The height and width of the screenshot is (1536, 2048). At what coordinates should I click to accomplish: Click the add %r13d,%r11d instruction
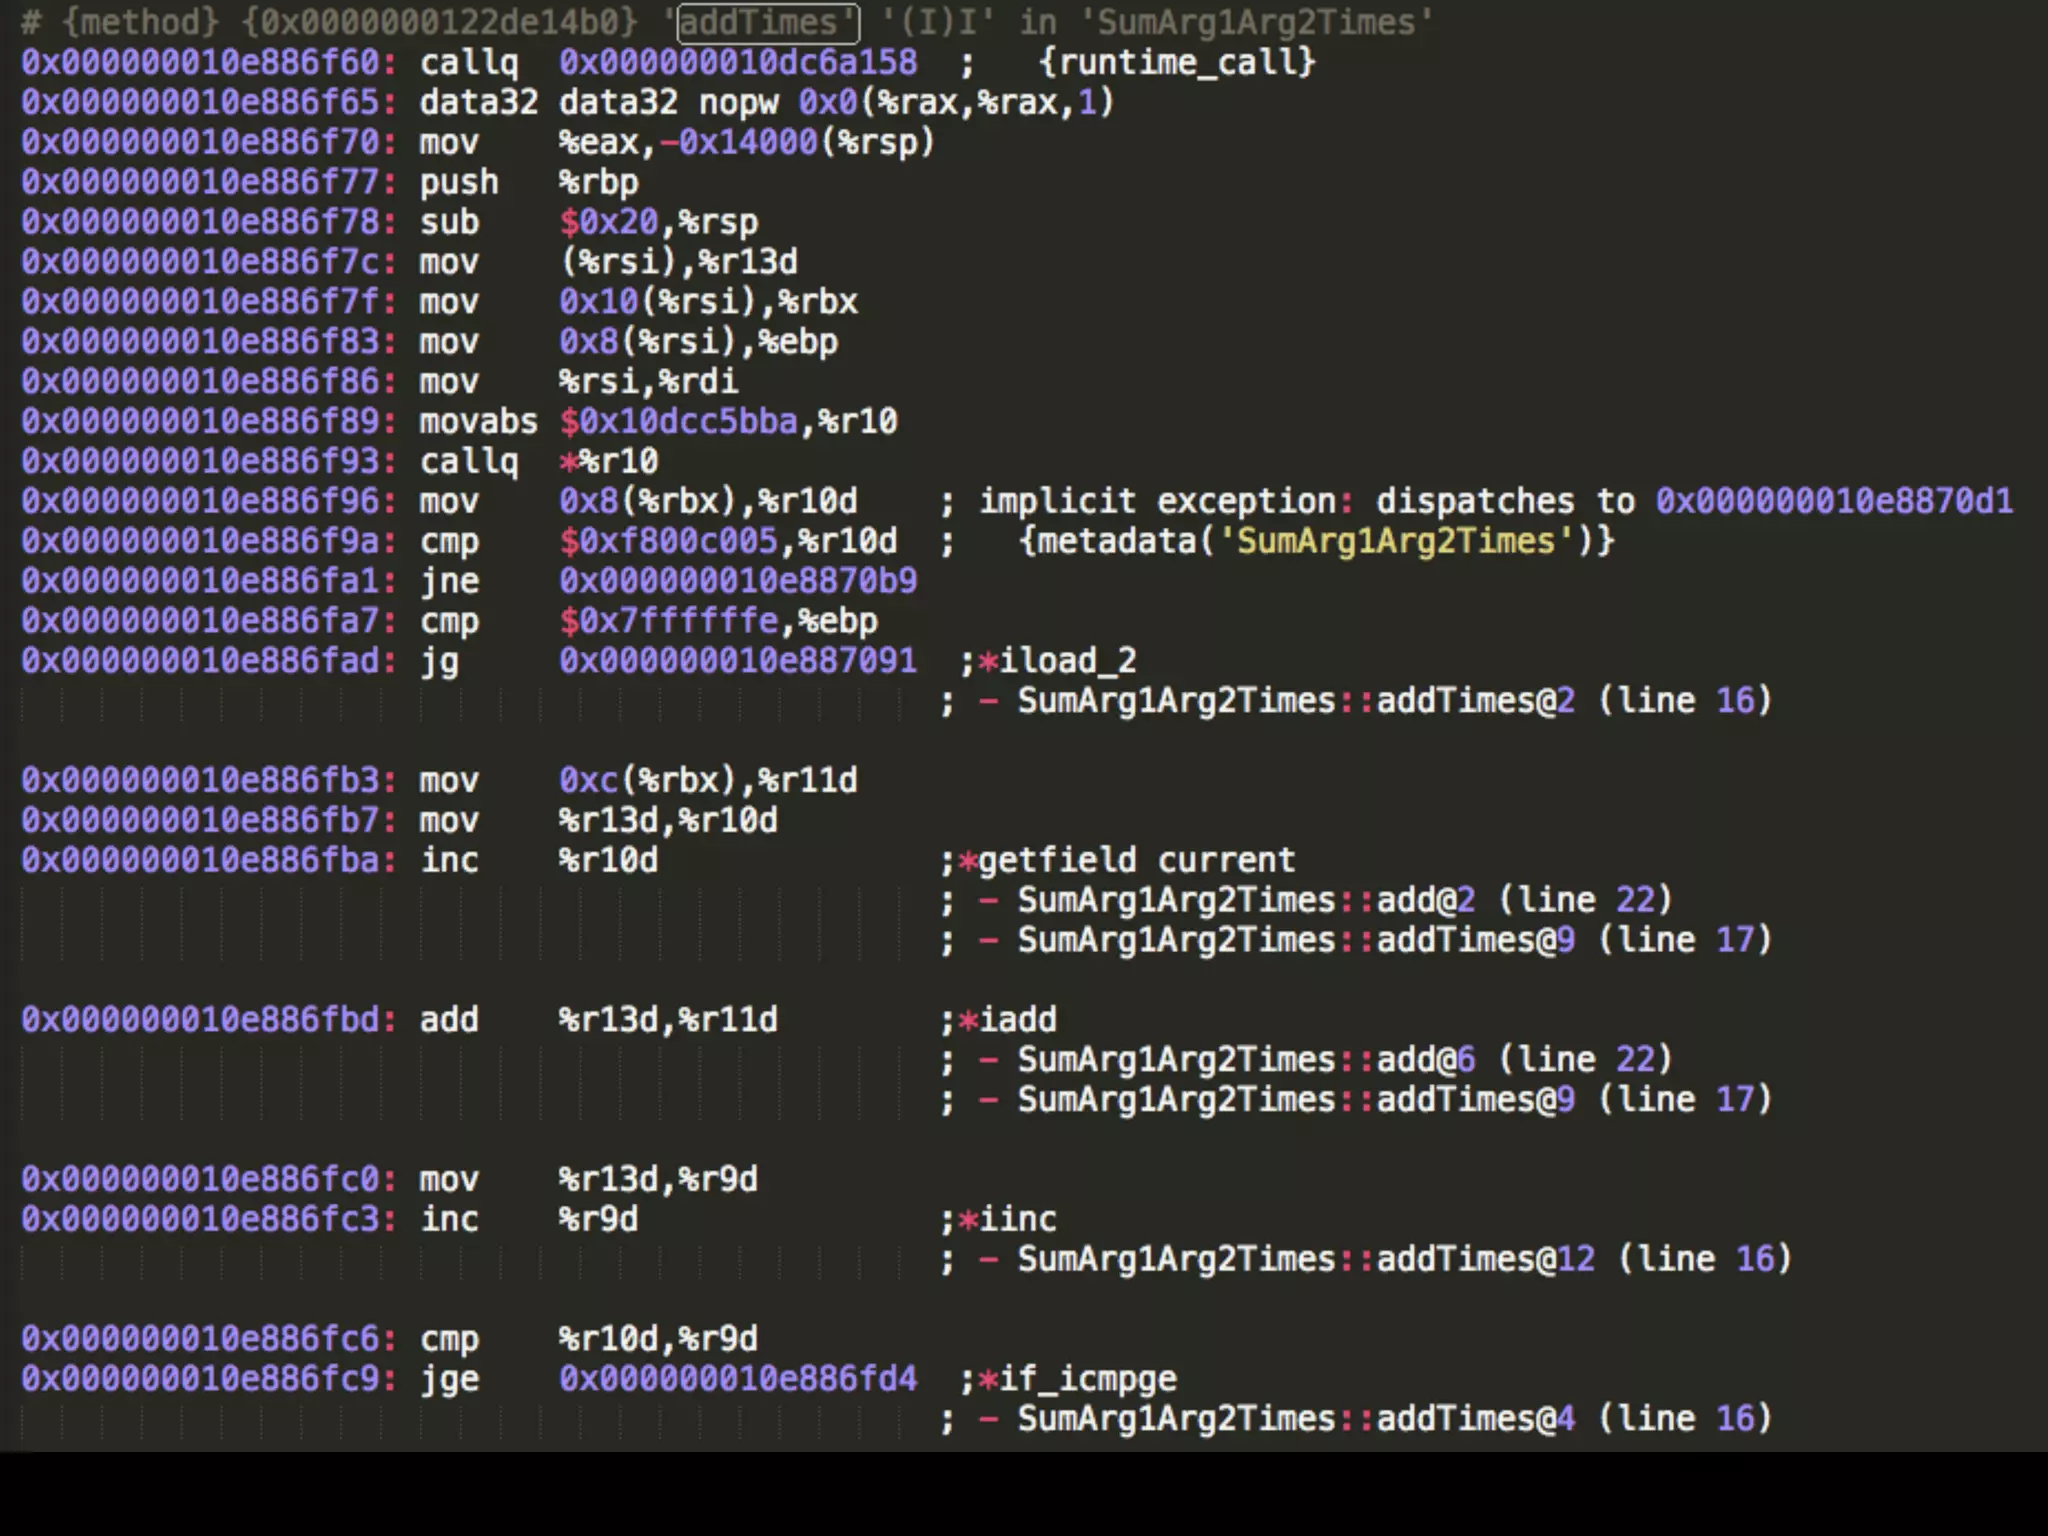coord(448,1020)
